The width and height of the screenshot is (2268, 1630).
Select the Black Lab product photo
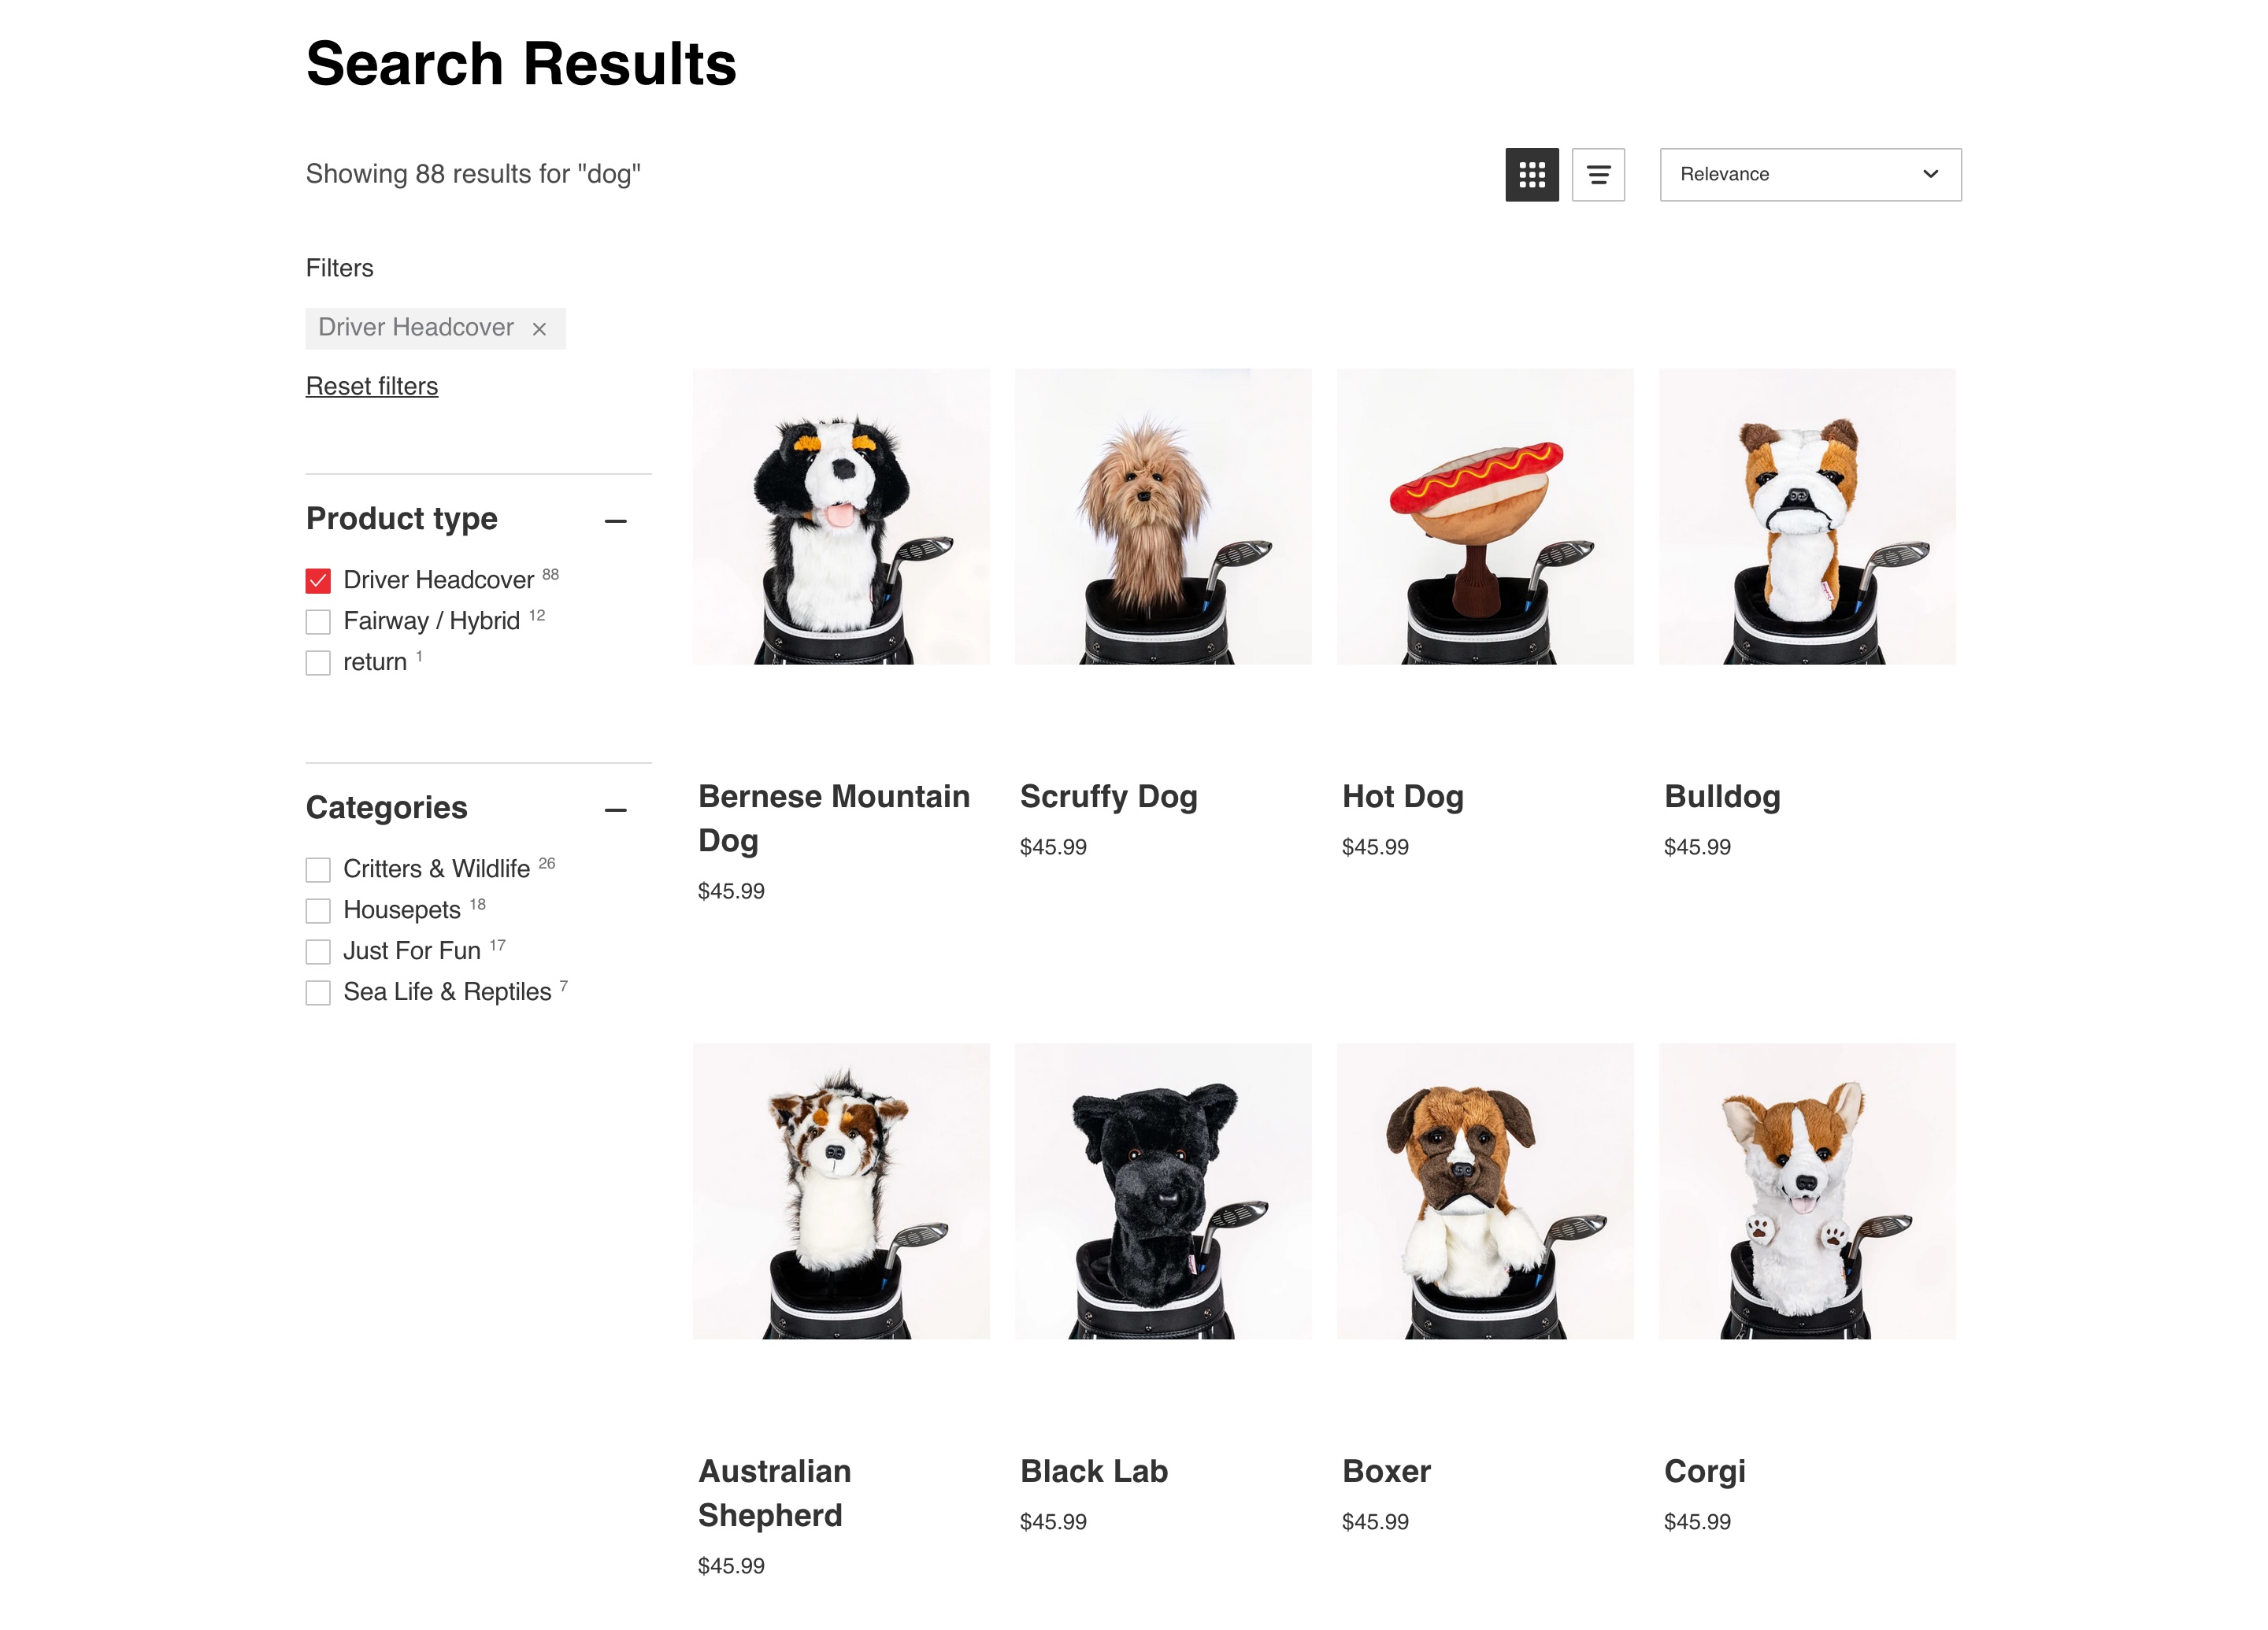(1162, 1191)
